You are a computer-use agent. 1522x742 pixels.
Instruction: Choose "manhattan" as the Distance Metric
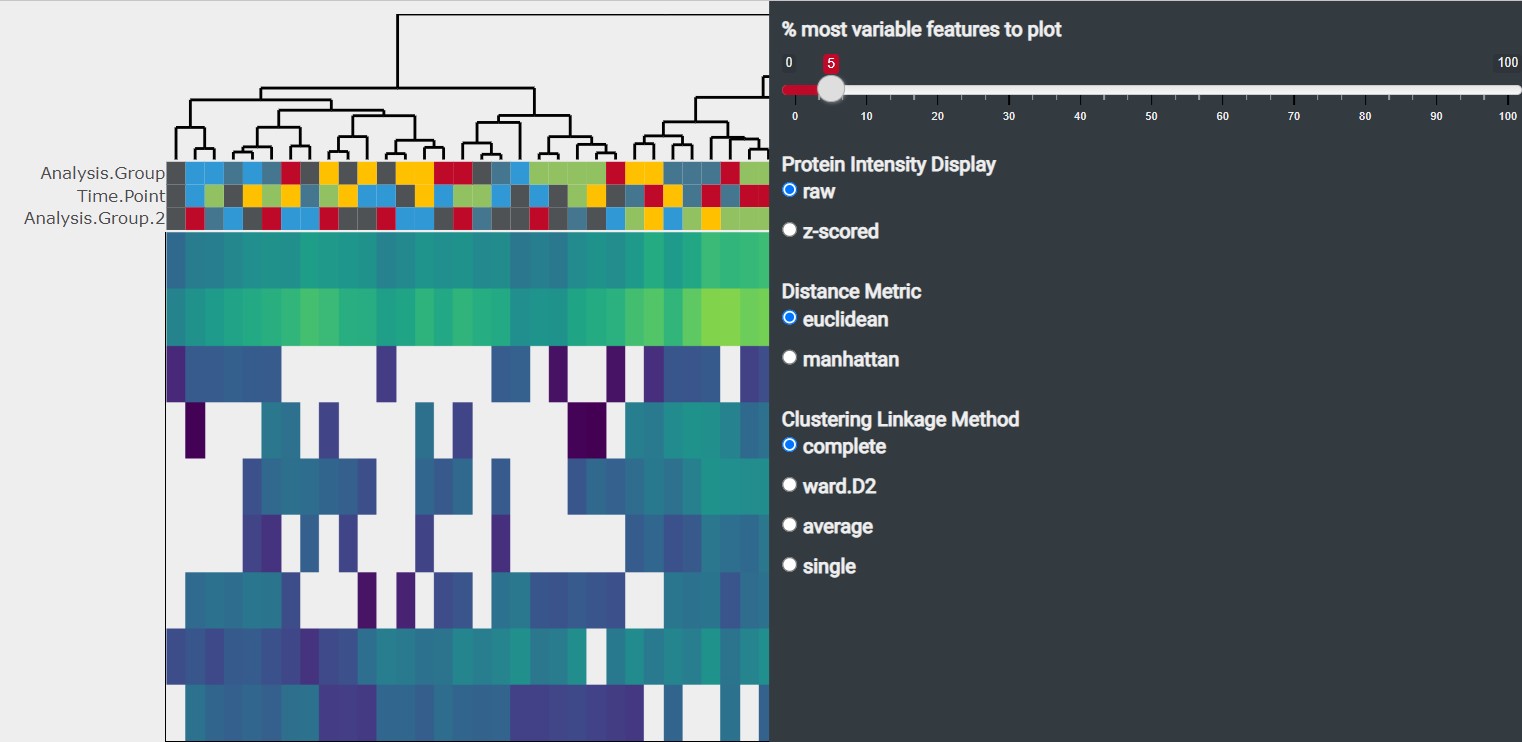pos(790,357)
